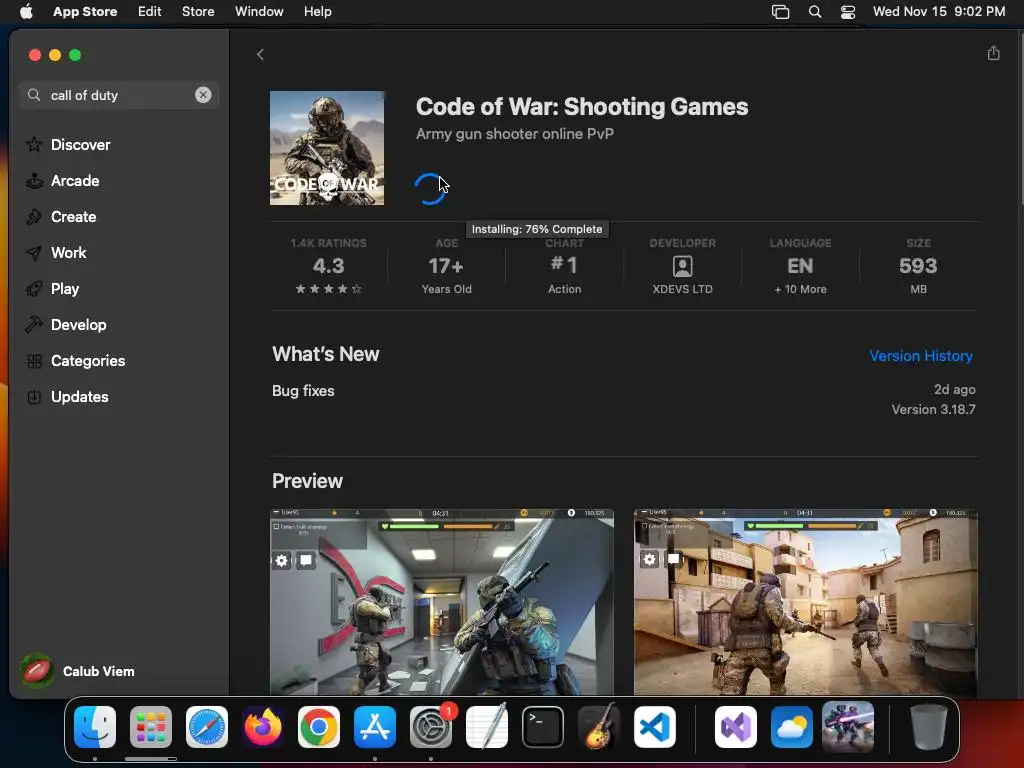Click the #1 Action chart ranking
This screenshot has width=1024, height=768.
pyautogui.click(x=564, y=266)
